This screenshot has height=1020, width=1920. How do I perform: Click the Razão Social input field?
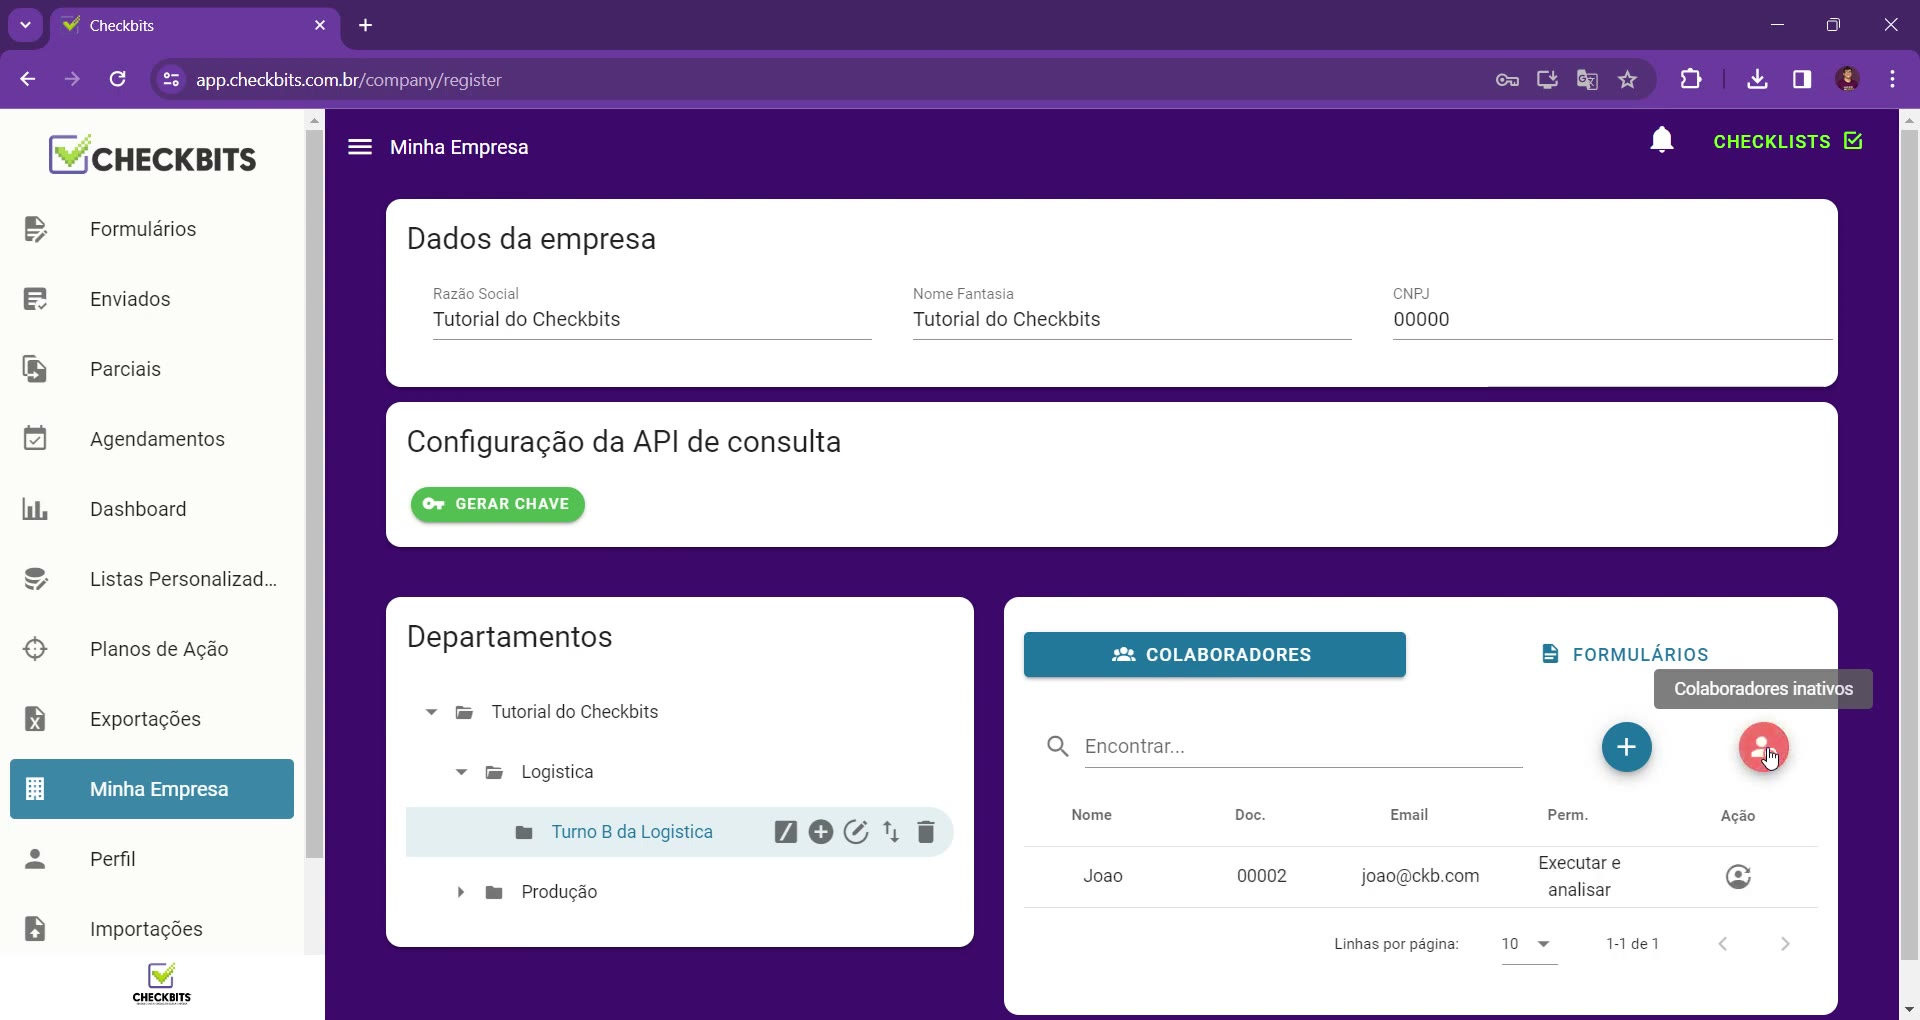(x=652, y=320)
